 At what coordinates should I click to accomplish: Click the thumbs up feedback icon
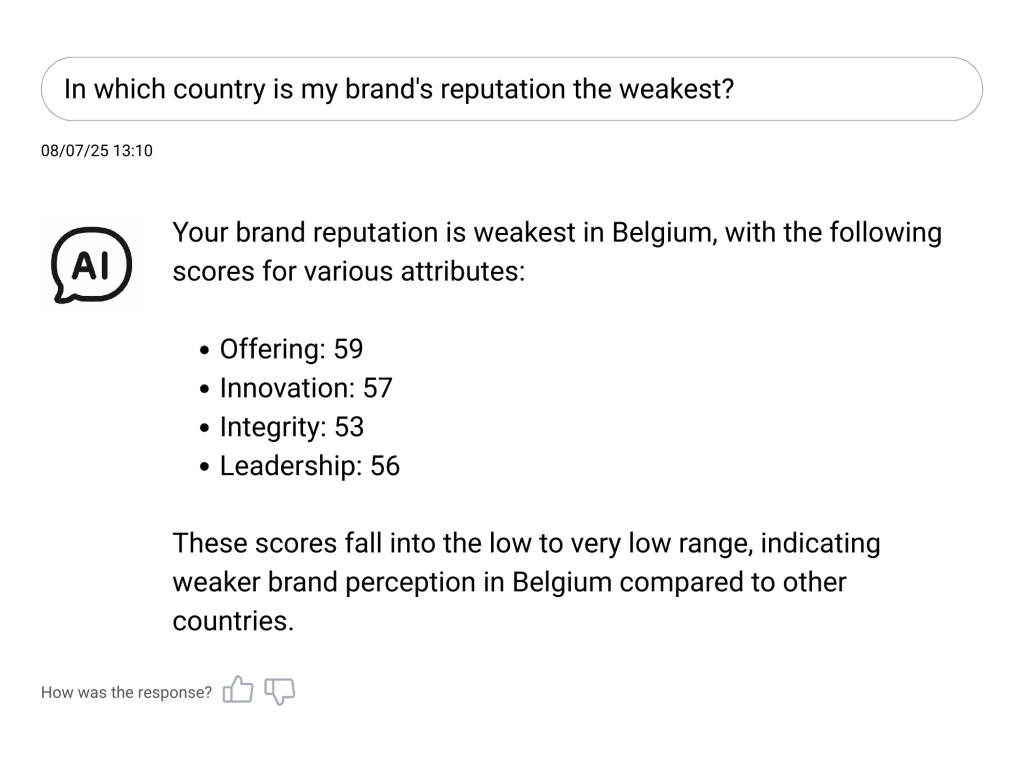click(238, 690)
